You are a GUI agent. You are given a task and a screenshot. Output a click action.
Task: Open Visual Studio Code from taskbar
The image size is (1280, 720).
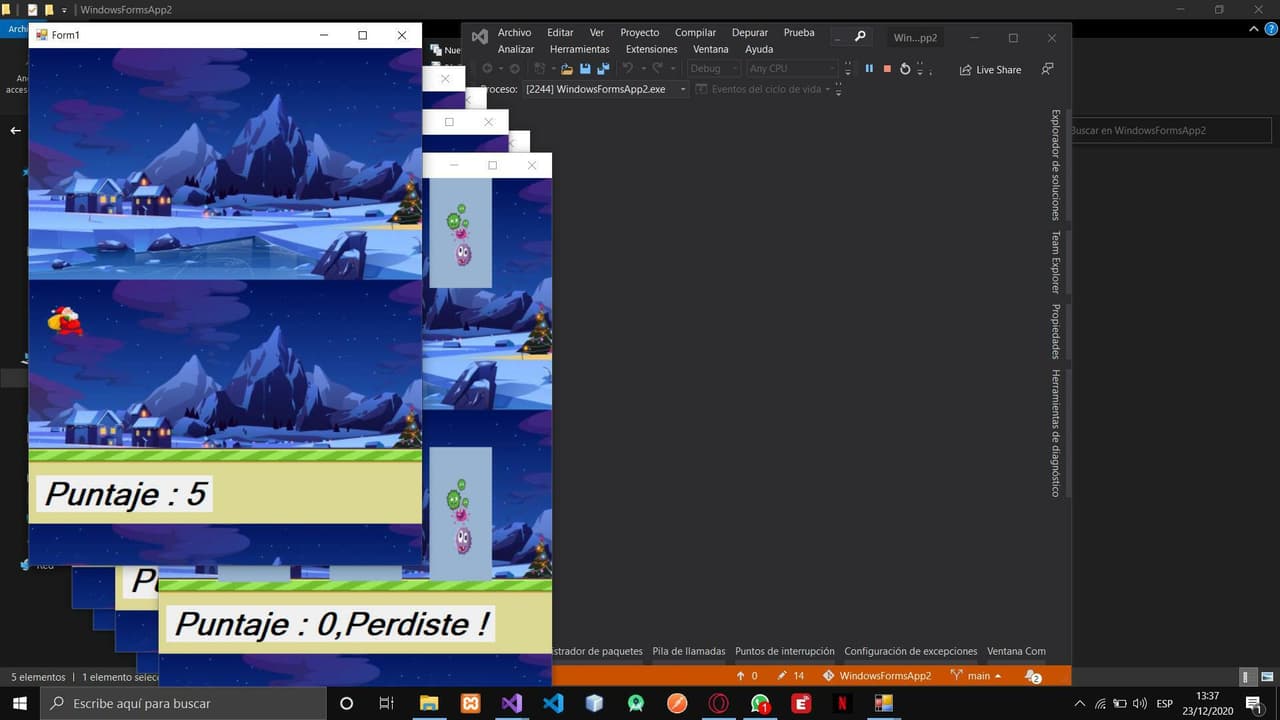[553, 703]
